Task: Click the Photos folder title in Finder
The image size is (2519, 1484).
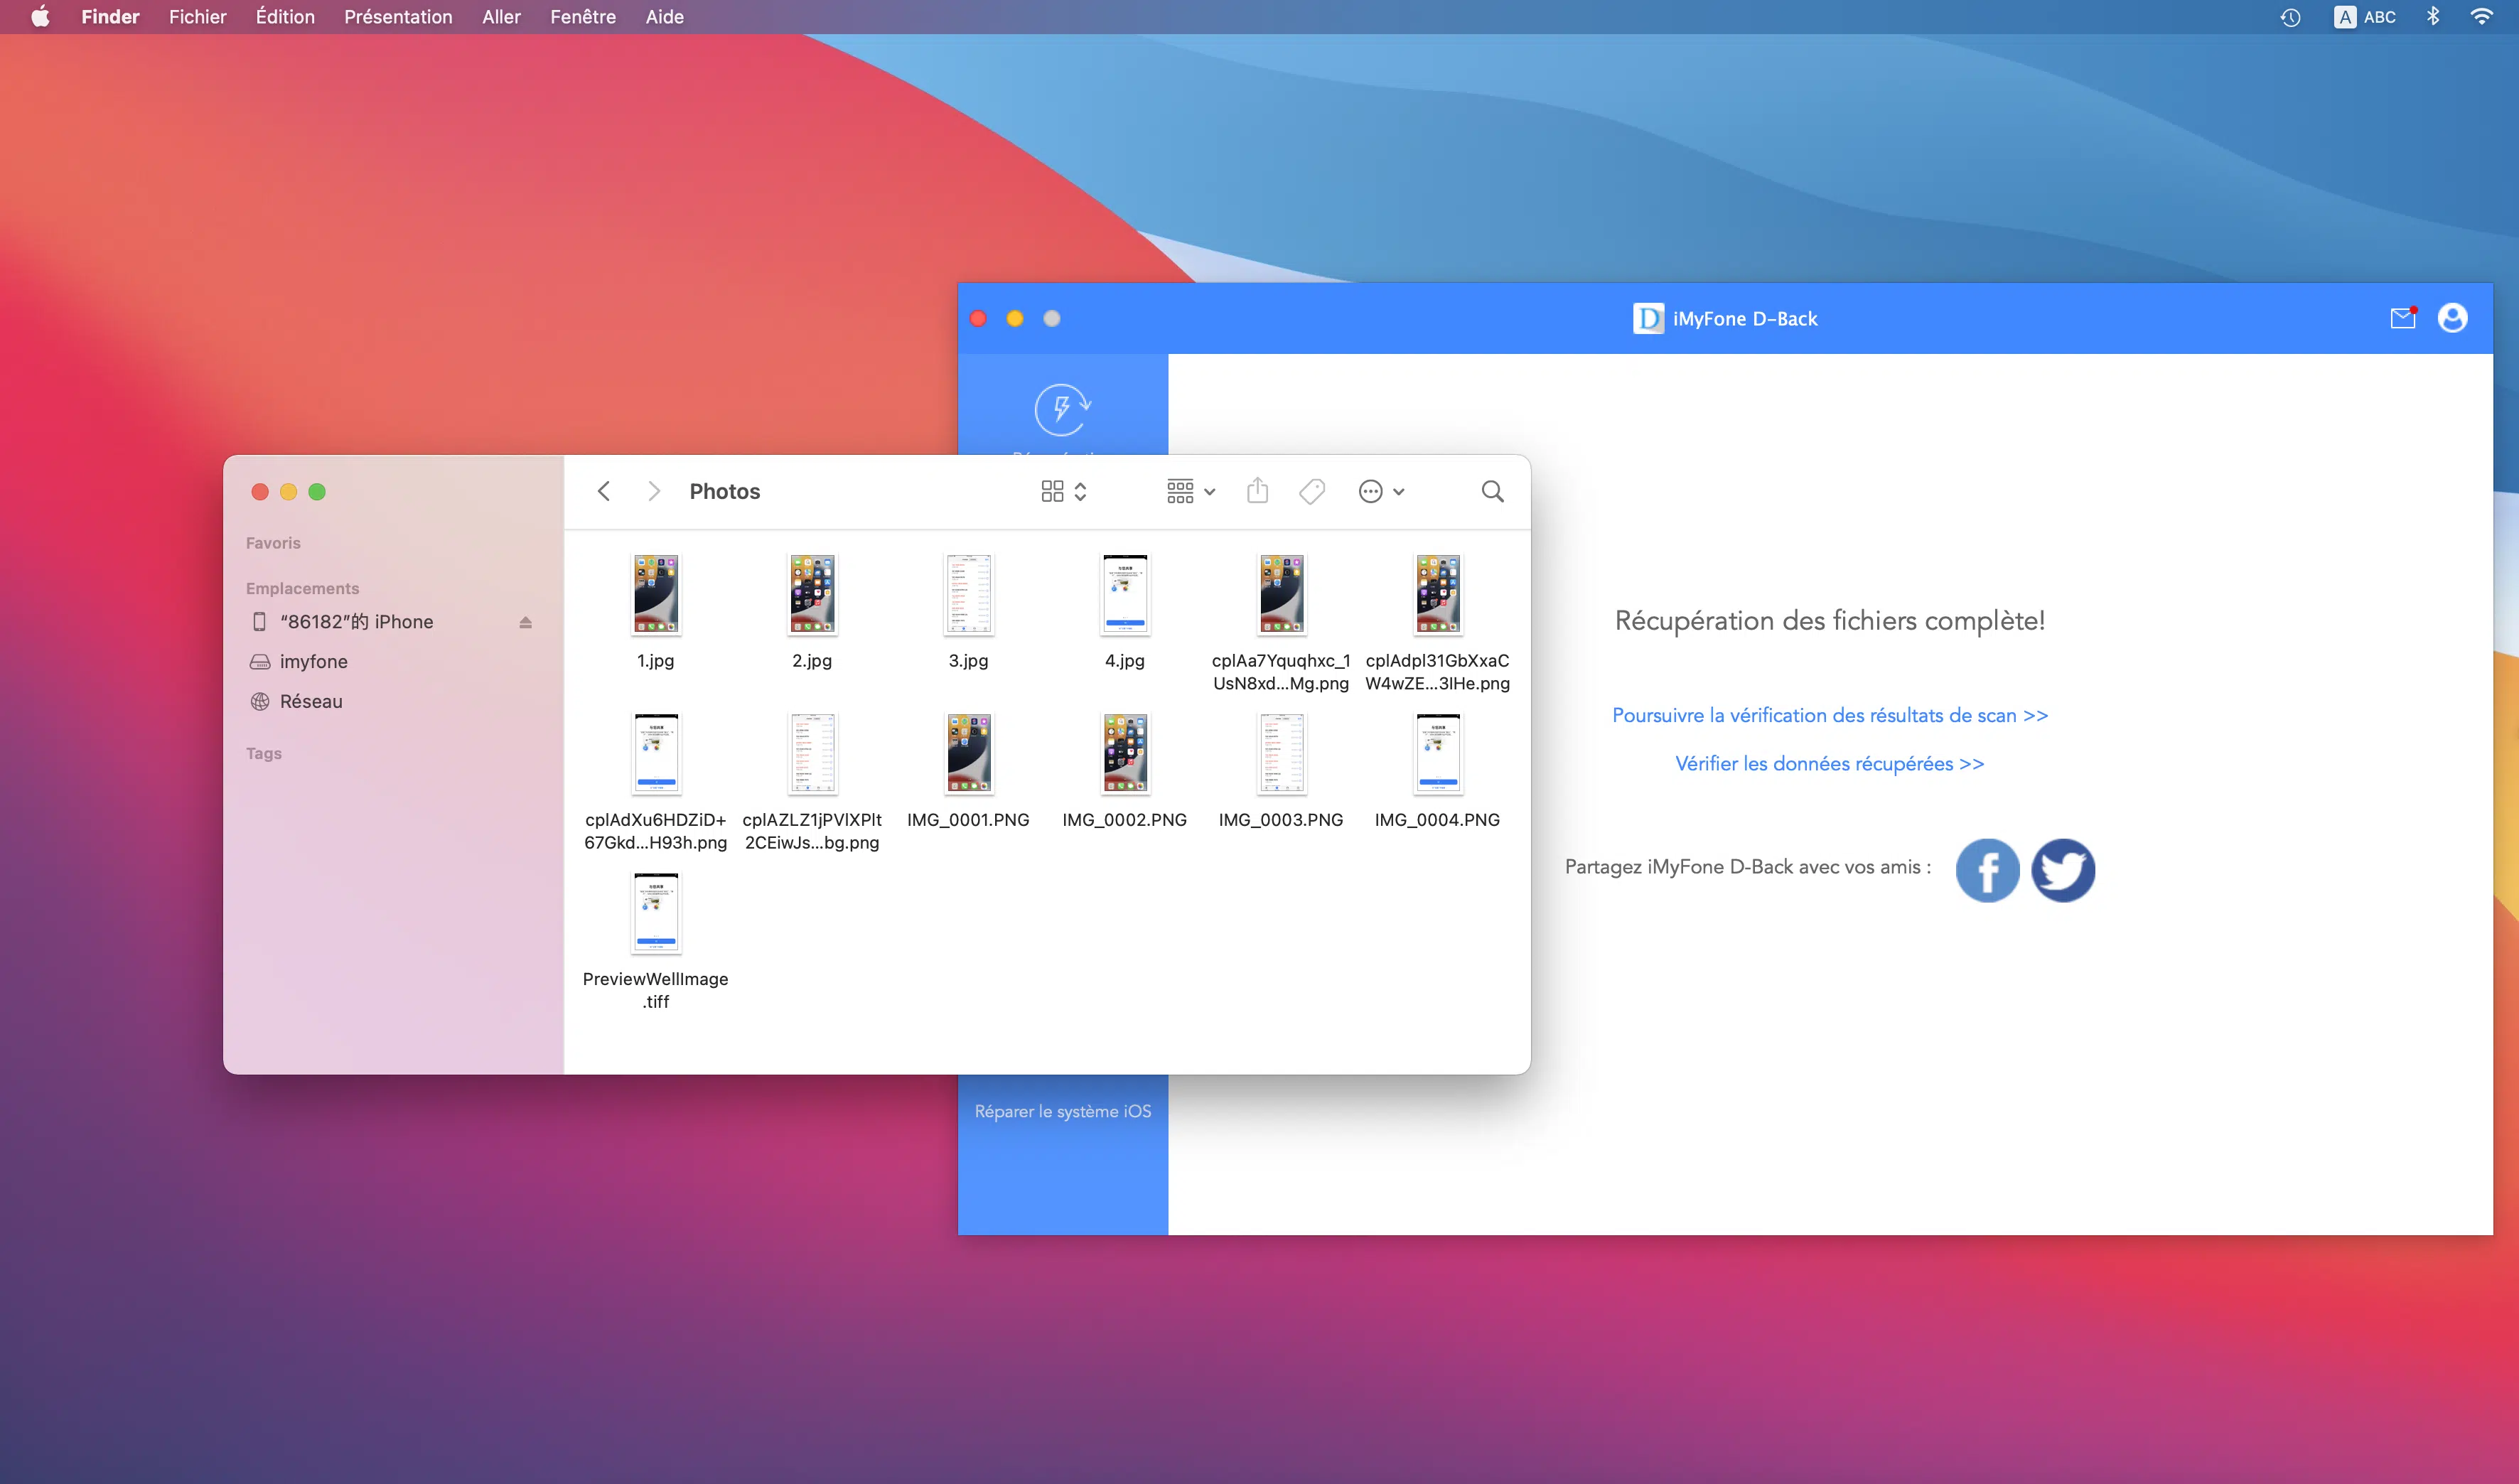Action: [x=724, y=491]
